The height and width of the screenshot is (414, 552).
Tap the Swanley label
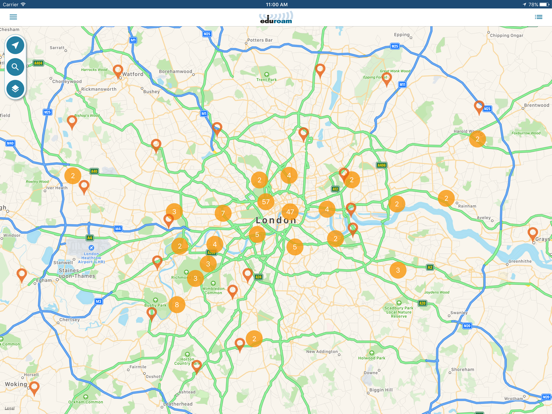[x=459, y=313]
